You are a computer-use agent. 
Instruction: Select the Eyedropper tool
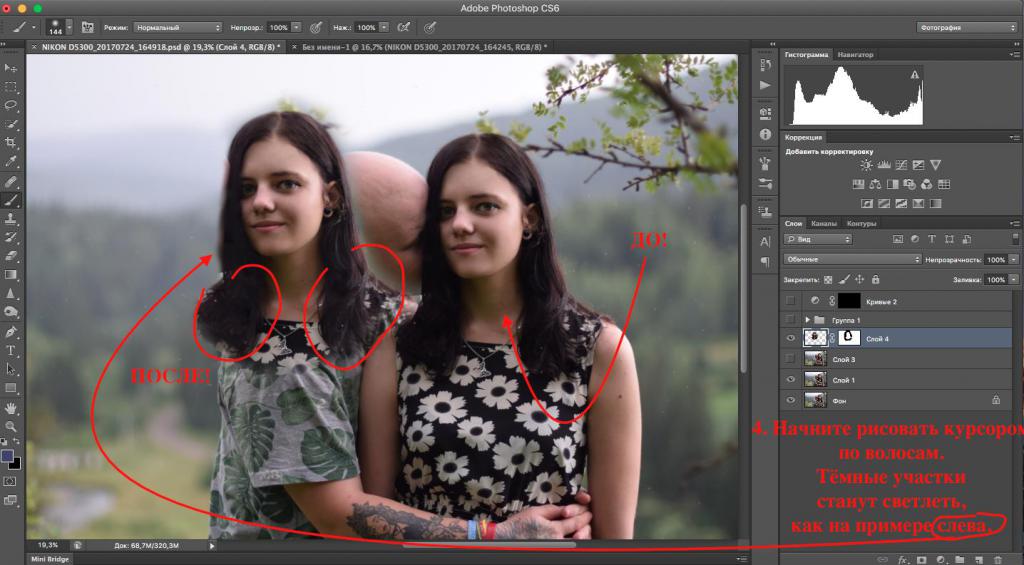pyautogui.click(x=10, y=161)
